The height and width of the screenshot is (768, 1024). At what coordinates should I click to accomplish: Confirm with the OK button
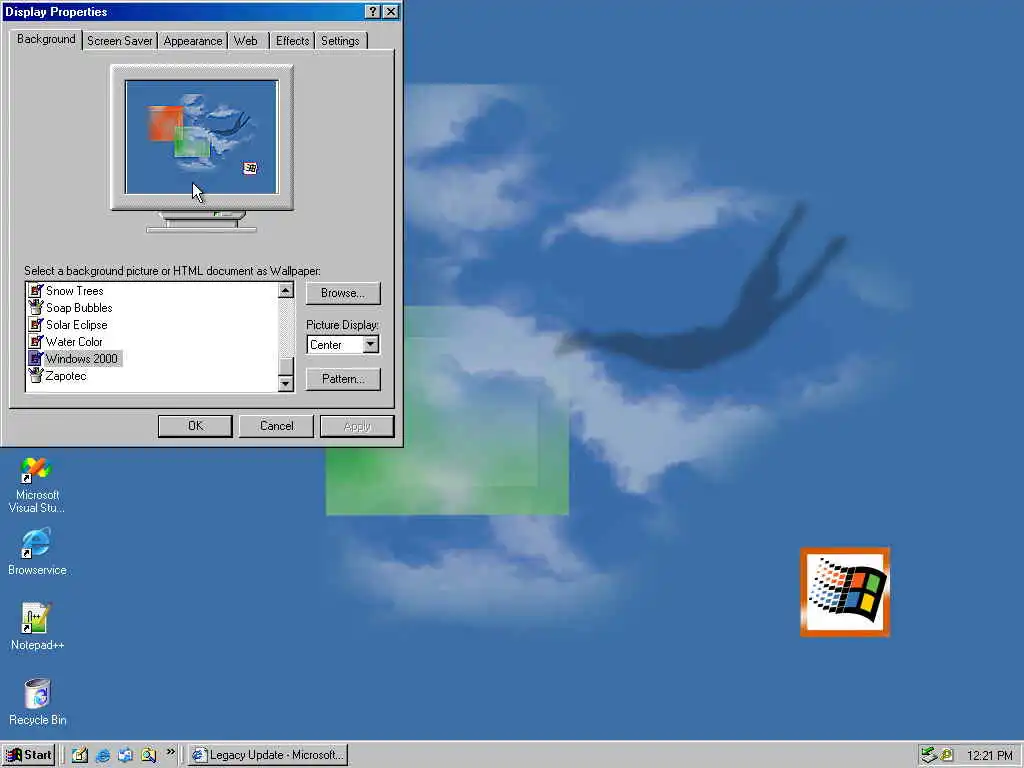tap(195, 426)
